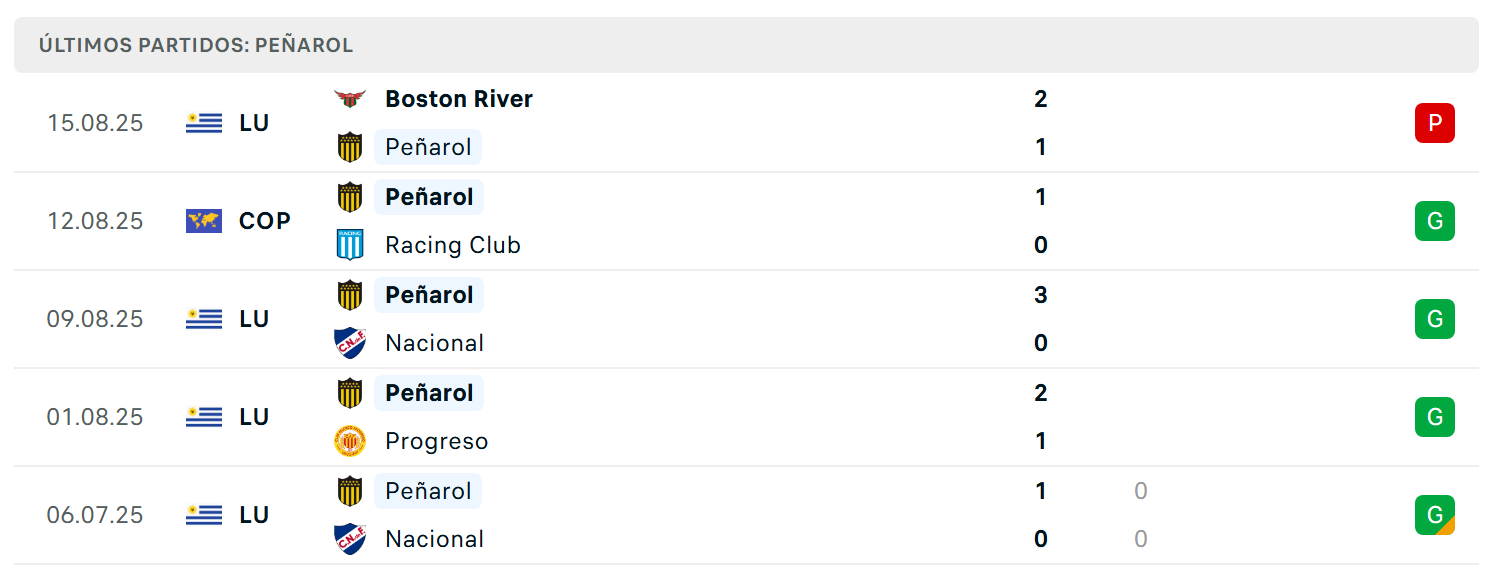1495x584 pixels.
Task: Open the 09.08.25 match date
Action: [x=95, y=319]
